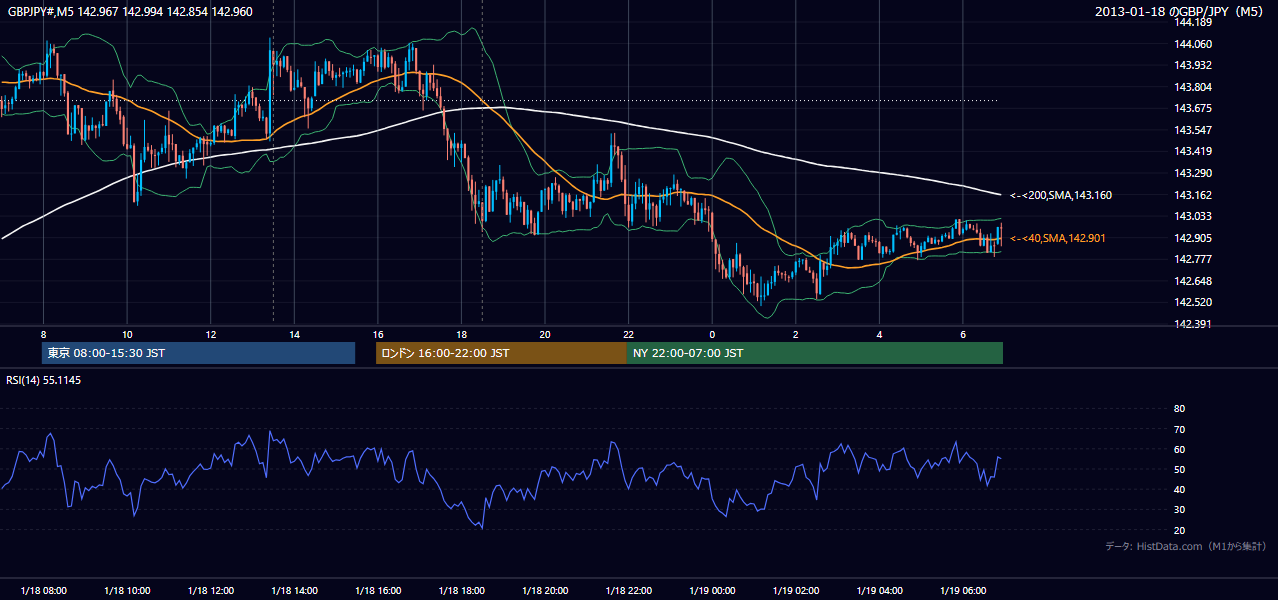Click the bottom date label 1/18 20:00
Screen dimensions: 1278x600
click(x=544, y=591)
